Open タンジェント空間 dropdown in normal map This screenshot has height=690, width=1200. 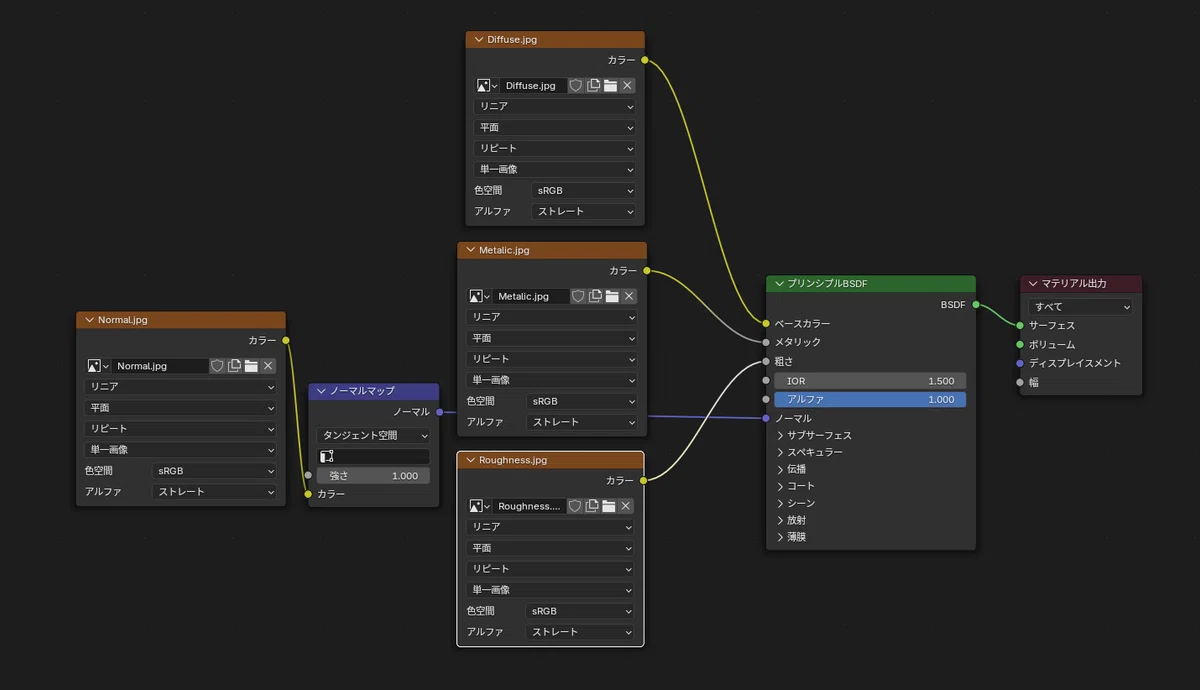tap(373, 436)
